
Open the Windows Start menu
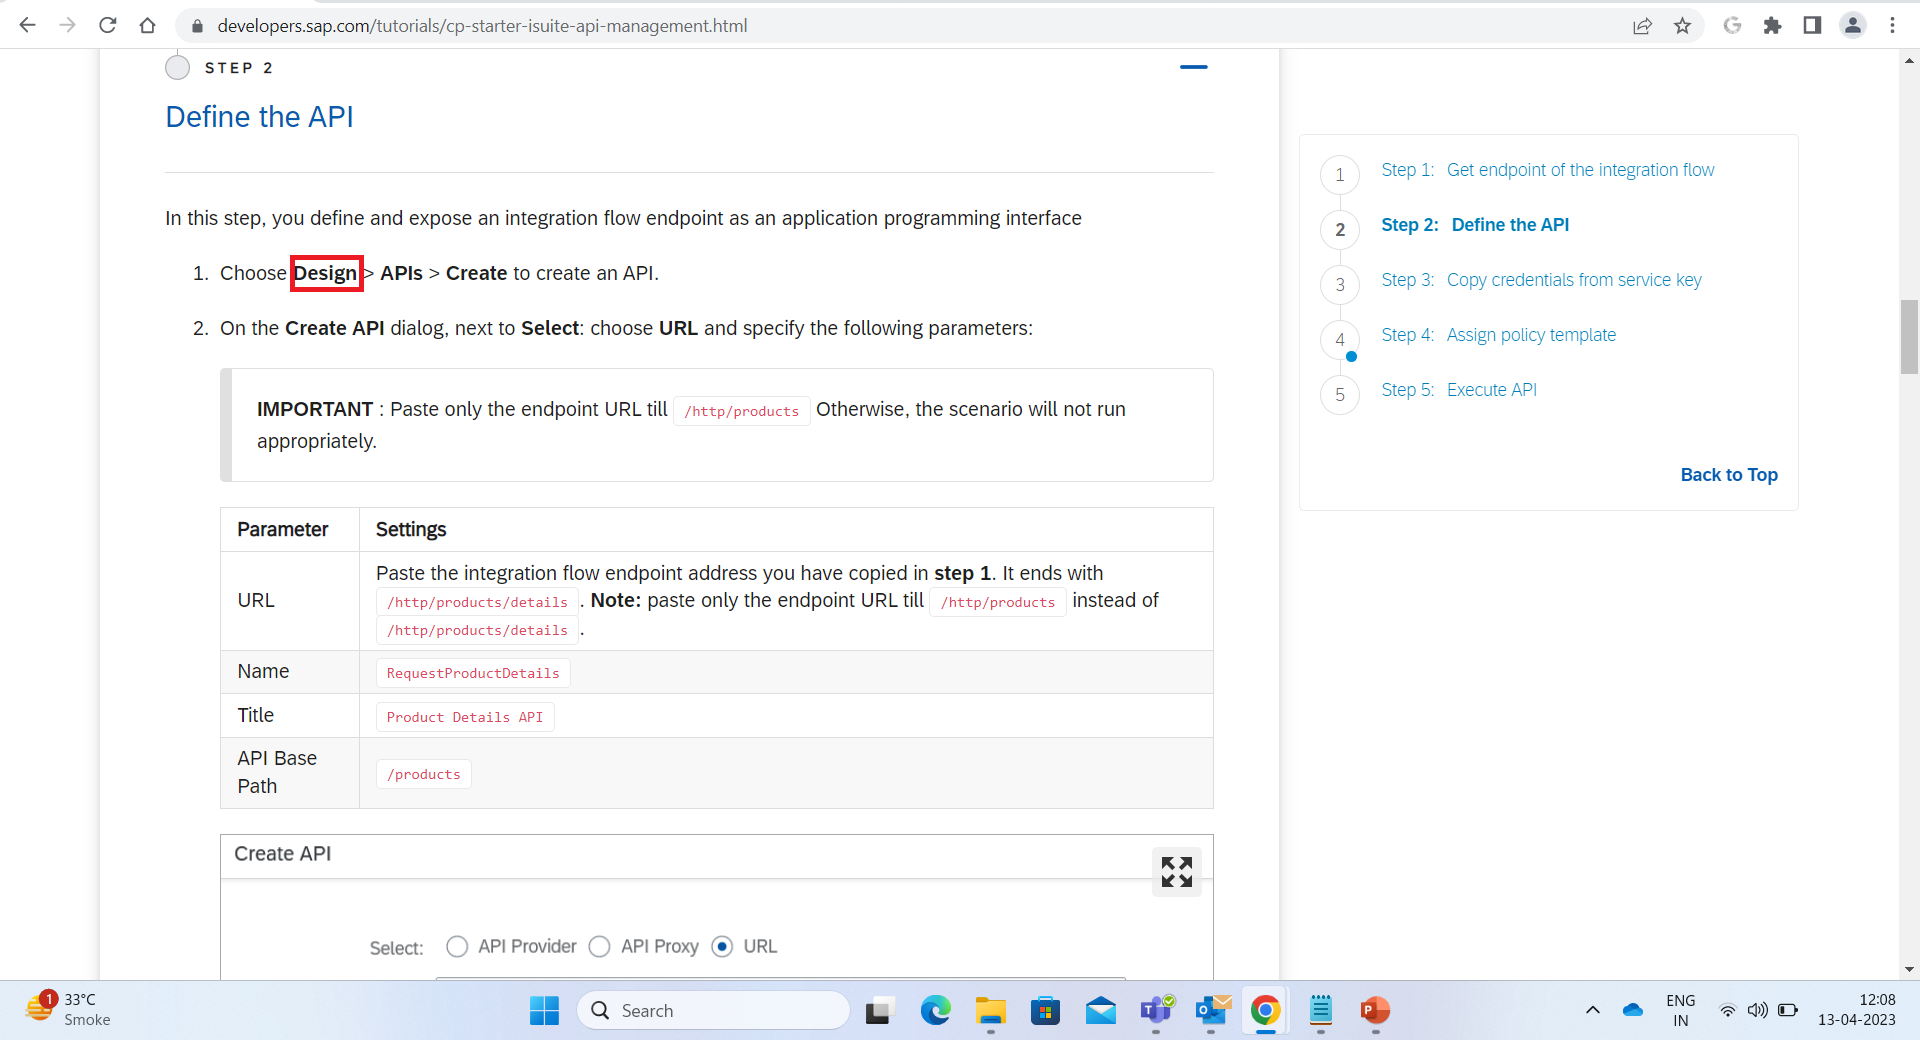(x=543, y=1011)
